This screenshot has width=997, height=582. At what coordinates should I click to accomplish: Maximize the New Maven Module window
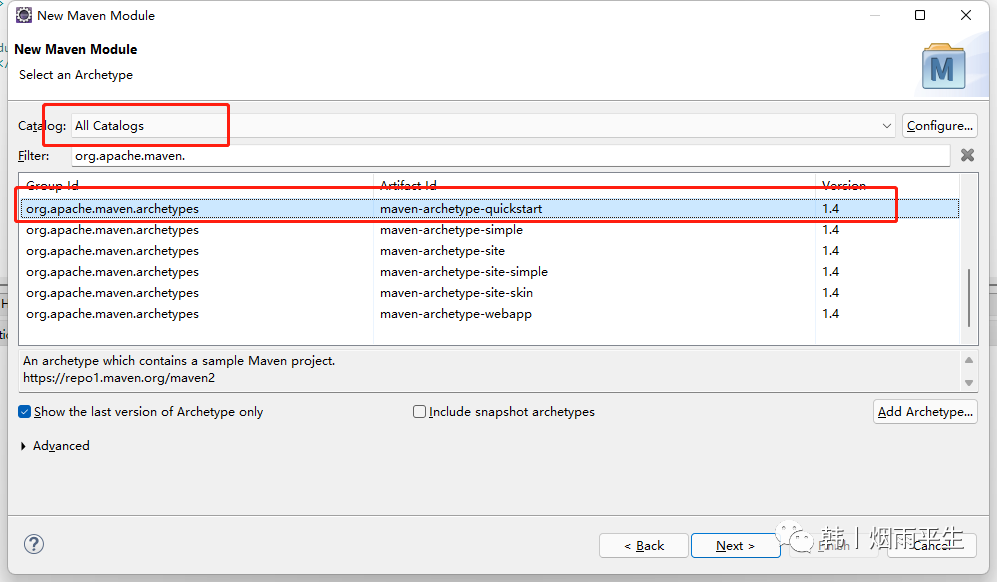click(919, 15)
